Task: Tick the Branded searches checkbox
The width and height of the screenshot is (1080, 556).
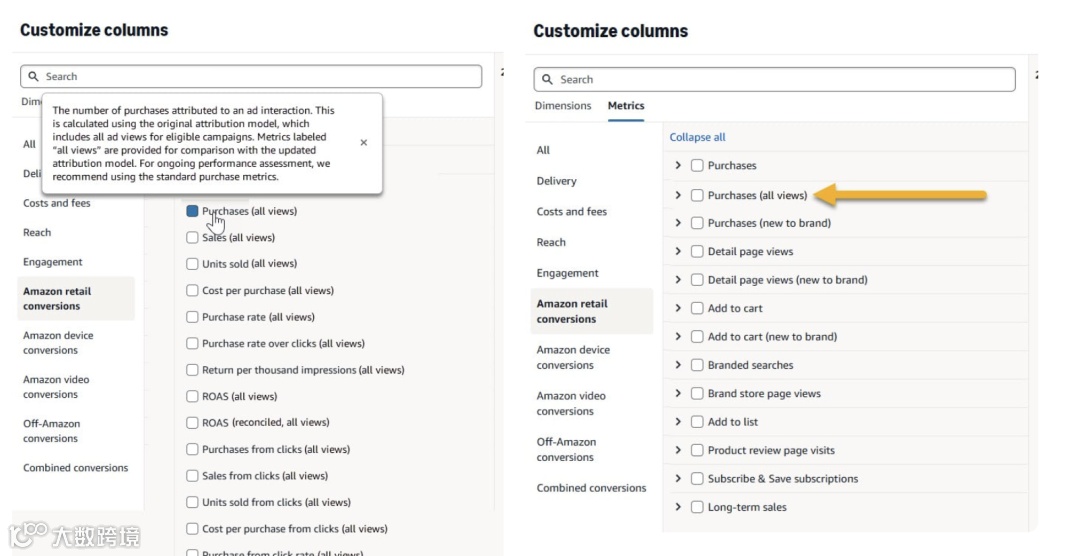Action: pyautogui.click(x=697, y=365)
